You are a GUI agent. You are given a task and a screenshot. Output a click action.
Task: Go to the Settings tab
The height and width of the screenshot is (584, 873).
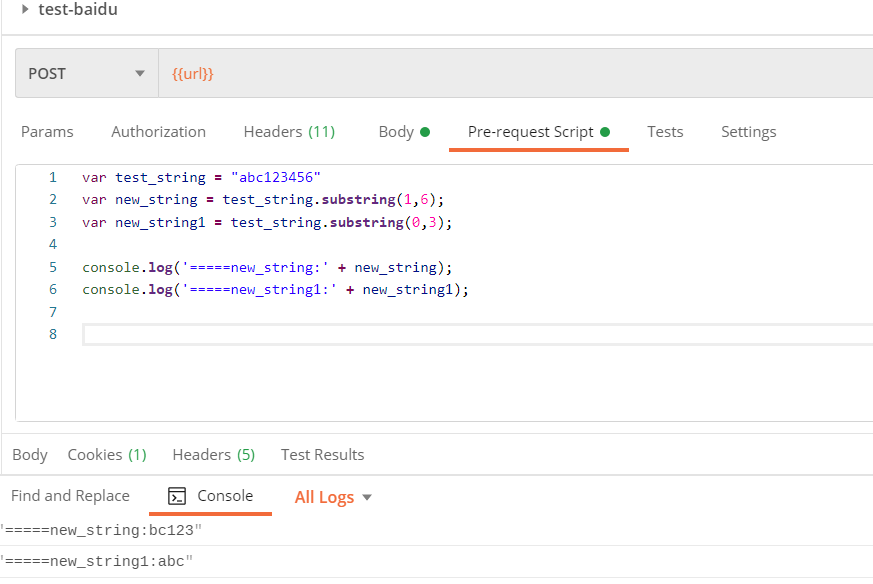[749, 132]
